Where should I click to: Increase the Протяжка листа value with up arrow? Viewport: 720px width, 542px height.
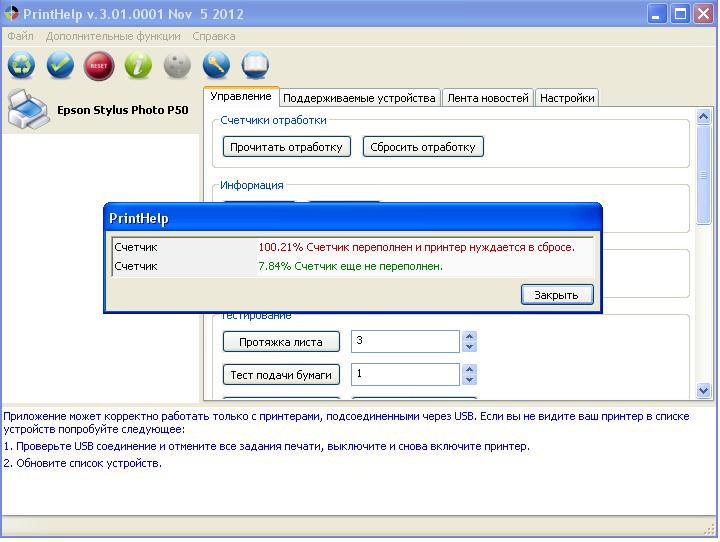[x=469, y=336]
